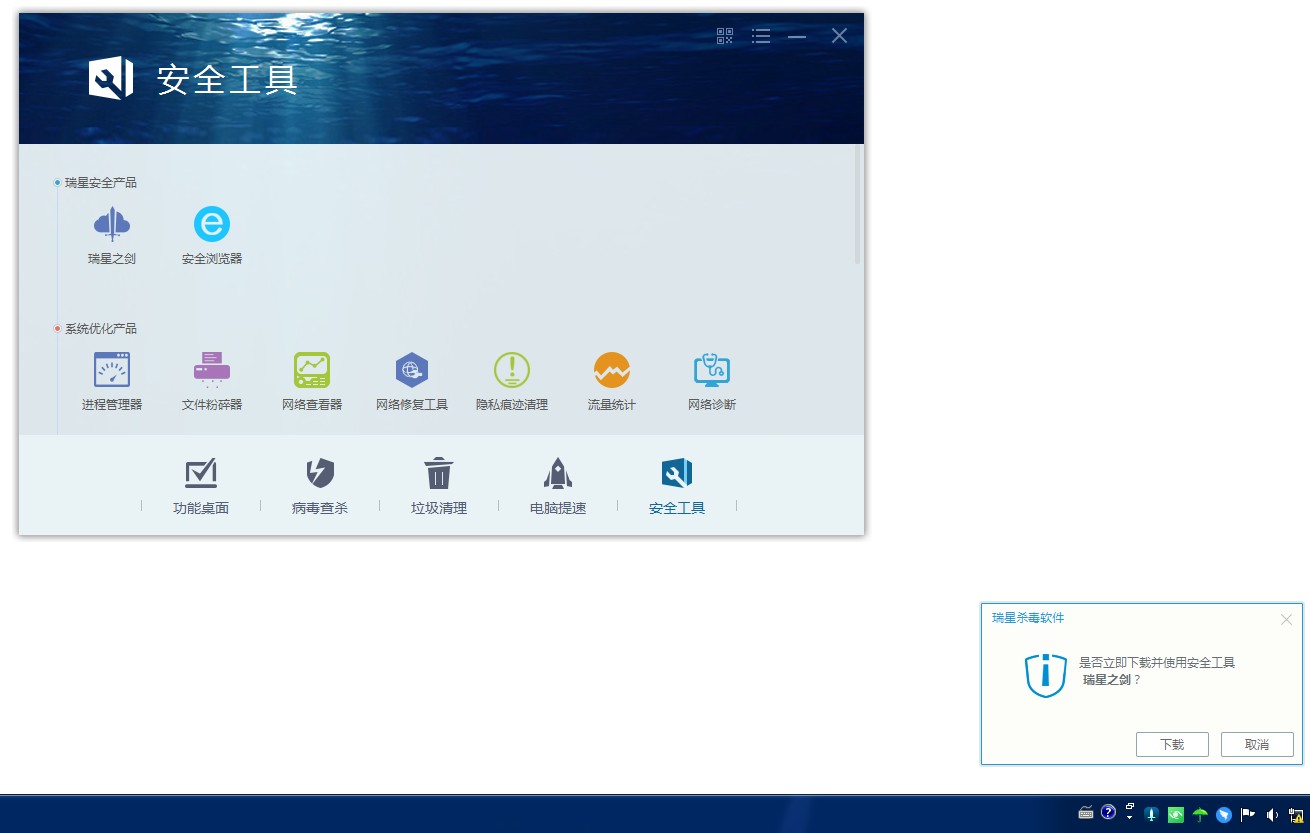Screen dimensions: 1310x833
Task: Click the 下载 button in the popup
Action: [1172, 744]
